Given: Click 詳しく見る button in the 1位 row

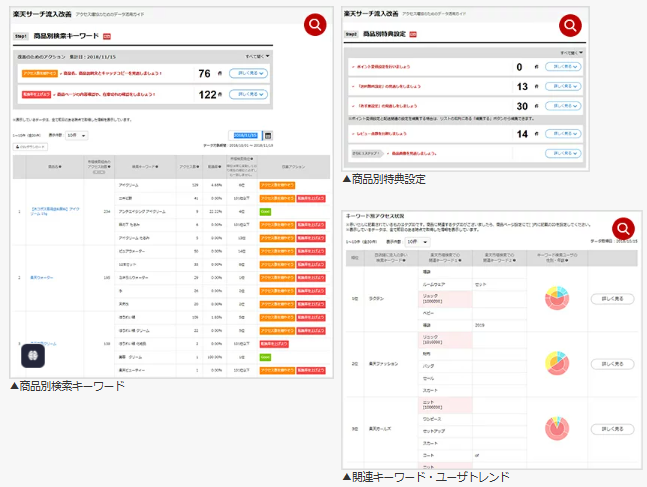Looking at the screenshot, I should pyautogui.click(x=612, y=299).
